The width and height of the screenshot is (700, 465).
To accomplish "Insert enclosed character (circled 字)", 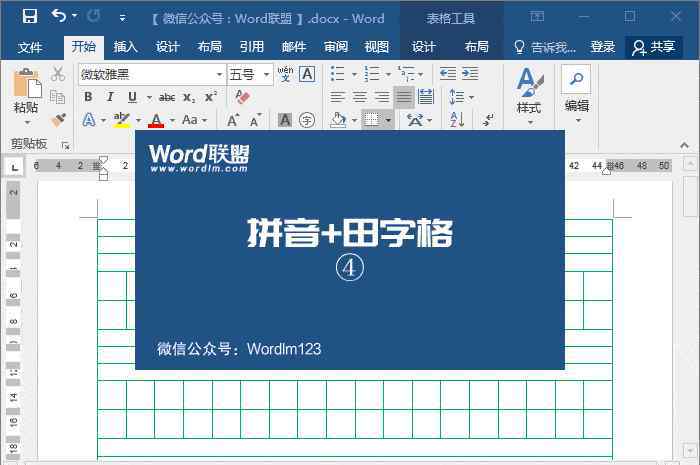I will [x=307, y=120].
